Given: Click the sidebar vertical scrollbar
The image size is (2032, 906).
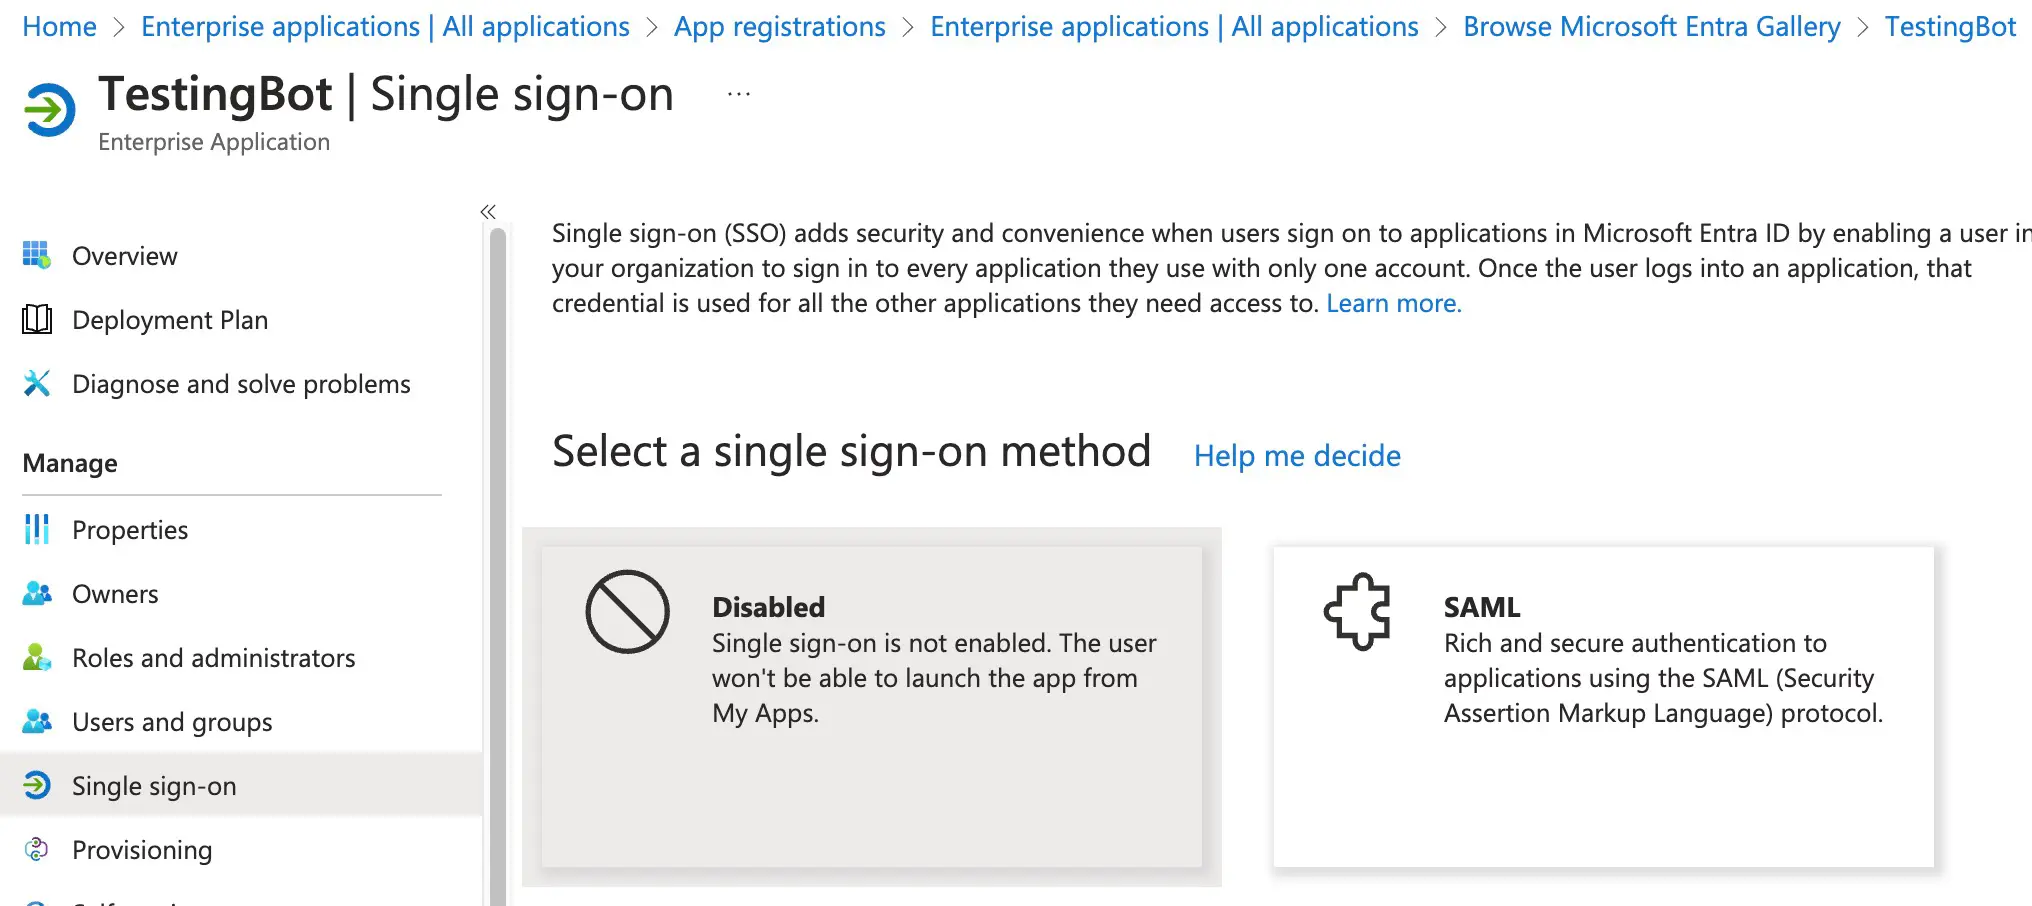Looking at the screenshot, I should (498, 566).
